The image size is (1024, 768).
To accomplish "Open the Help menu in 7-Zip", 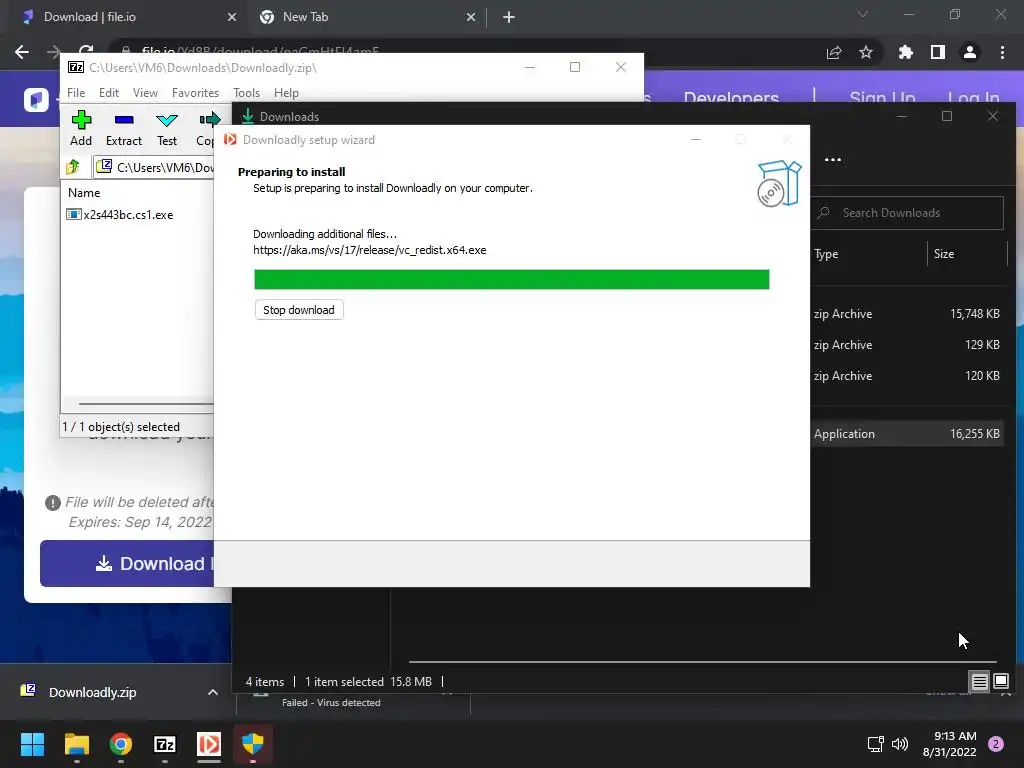I will [x=286, y=93].
